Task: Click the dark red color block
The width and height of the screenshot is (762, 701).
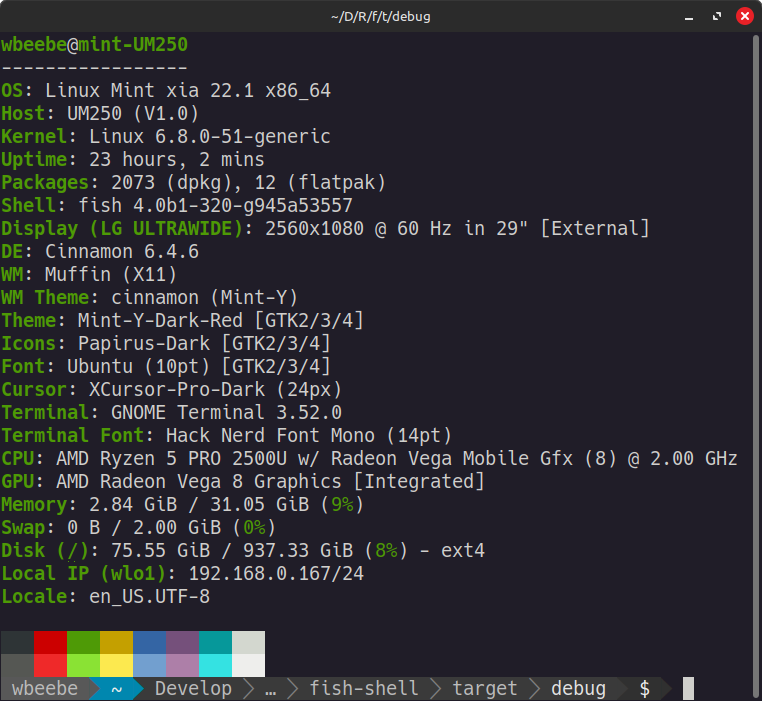Action: coord(51,642)
